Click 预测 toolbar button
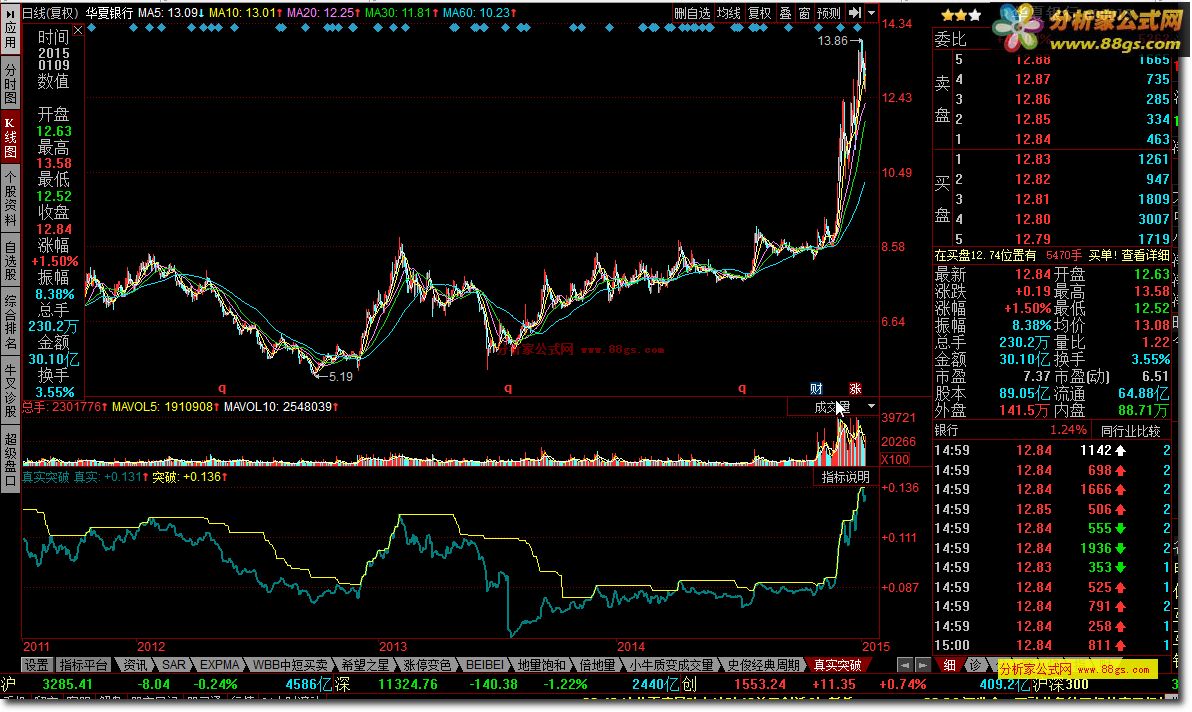 point(829,13)
